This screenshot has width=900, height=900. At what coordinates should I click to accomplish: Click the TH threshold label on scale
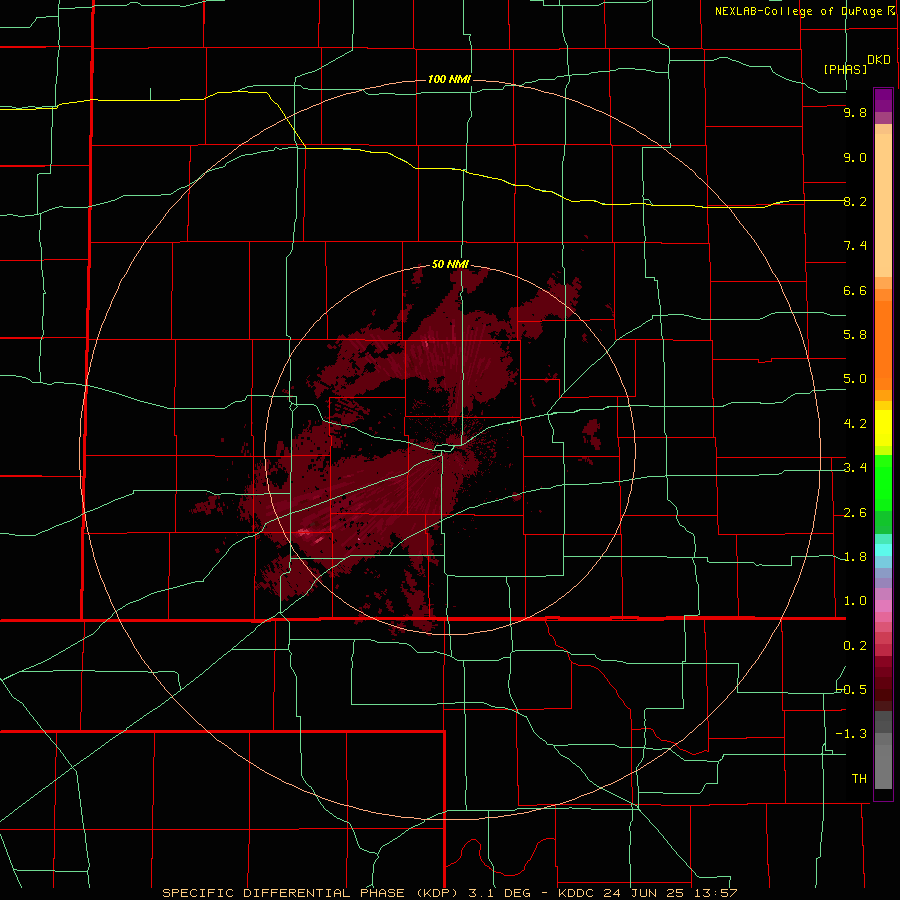coord(859,778)
